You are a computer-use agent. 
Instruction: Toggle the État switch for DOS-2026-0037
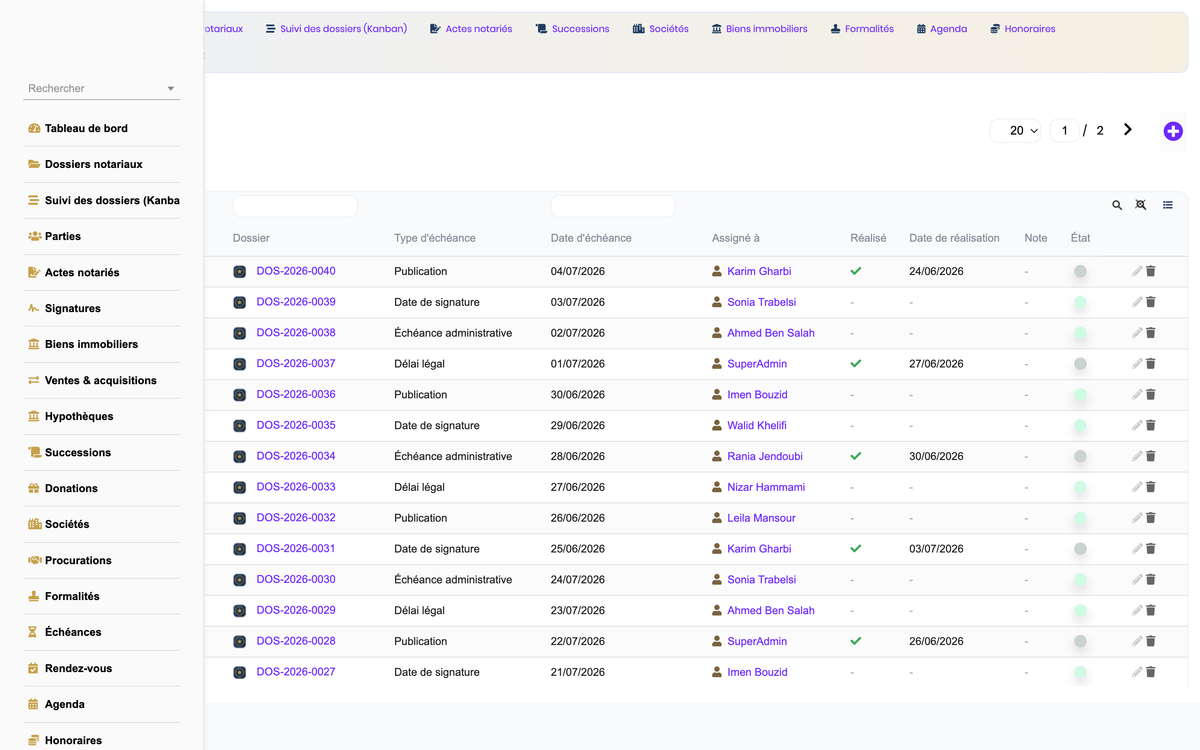tap(1080, 364)
